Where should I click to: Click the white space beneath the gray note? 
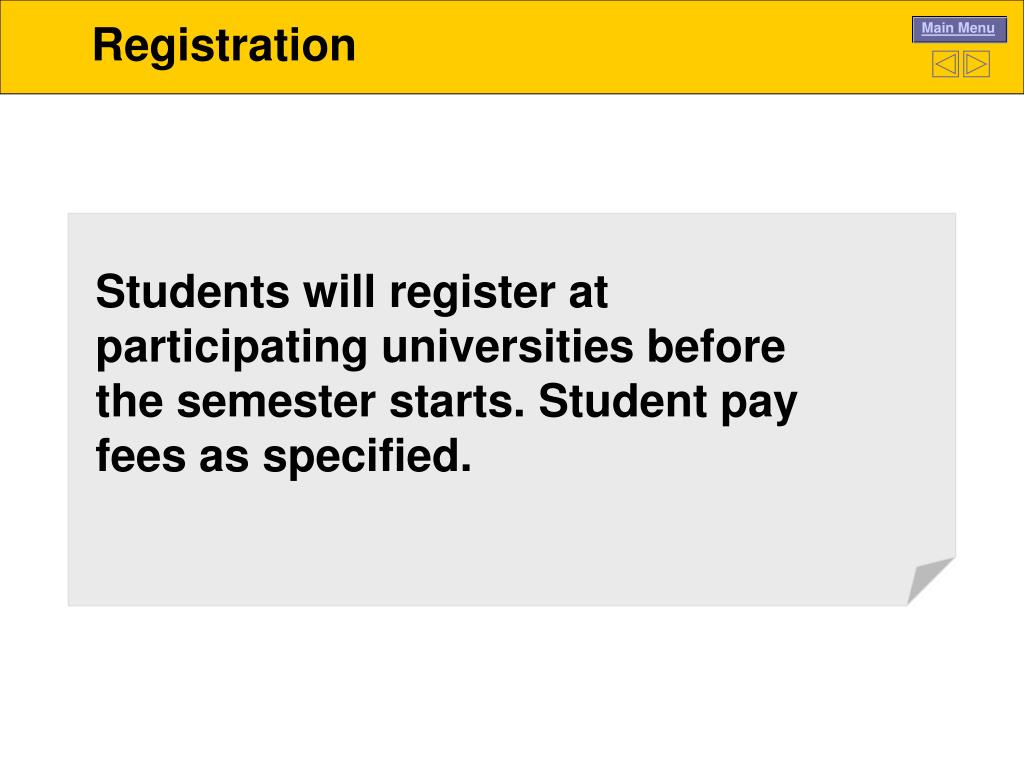point(512,686)
